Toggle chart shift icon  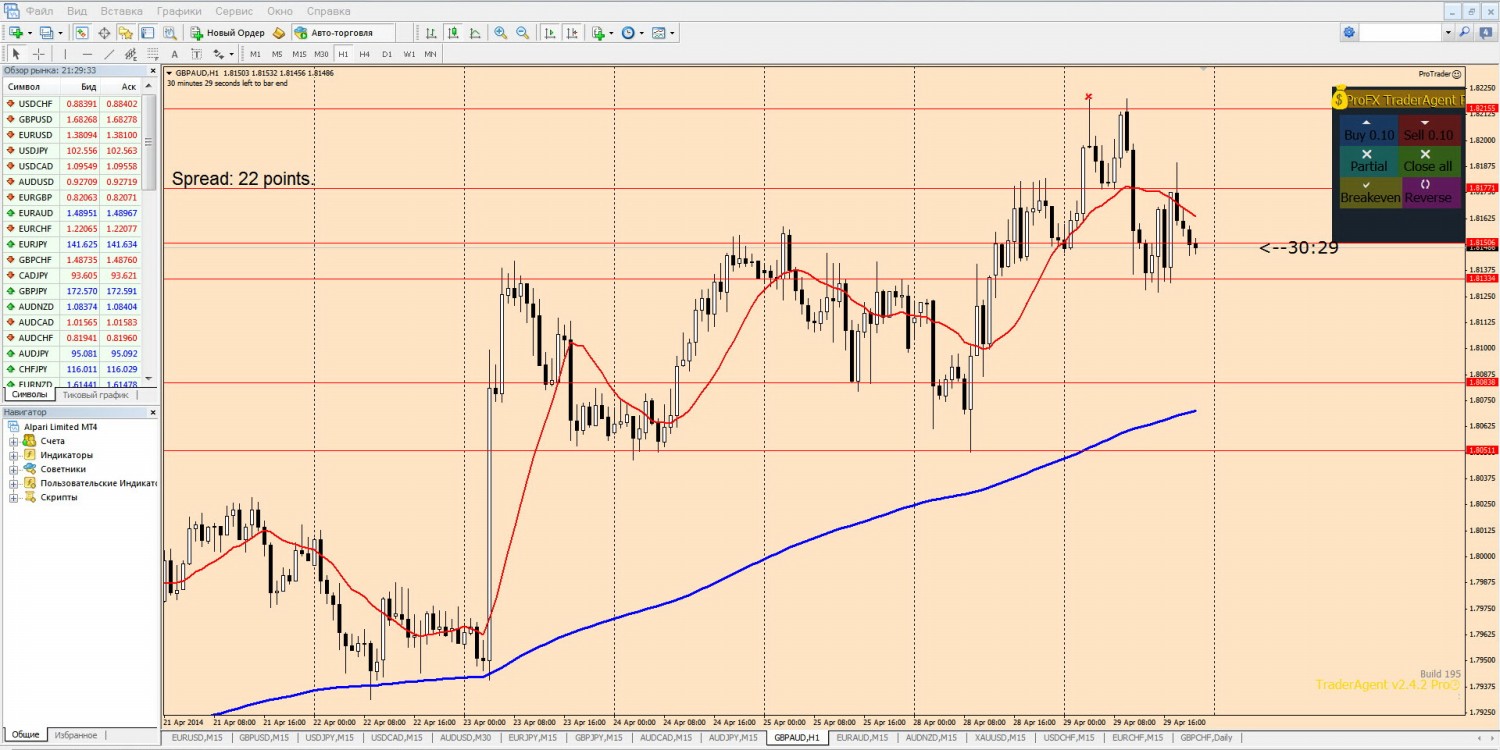coord(572,33)
